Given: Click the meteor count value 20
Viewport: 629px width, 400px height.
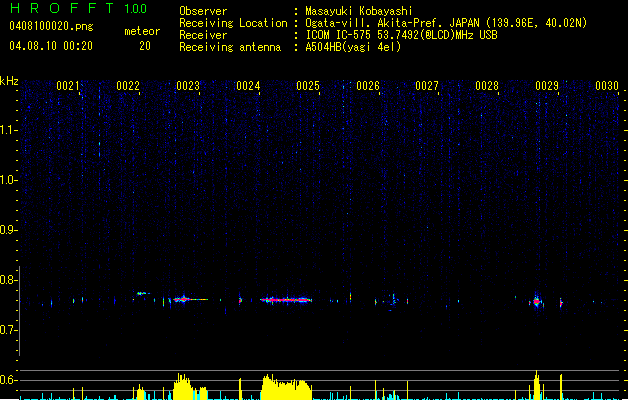Looking at the screenshot, I should point(145,46).
